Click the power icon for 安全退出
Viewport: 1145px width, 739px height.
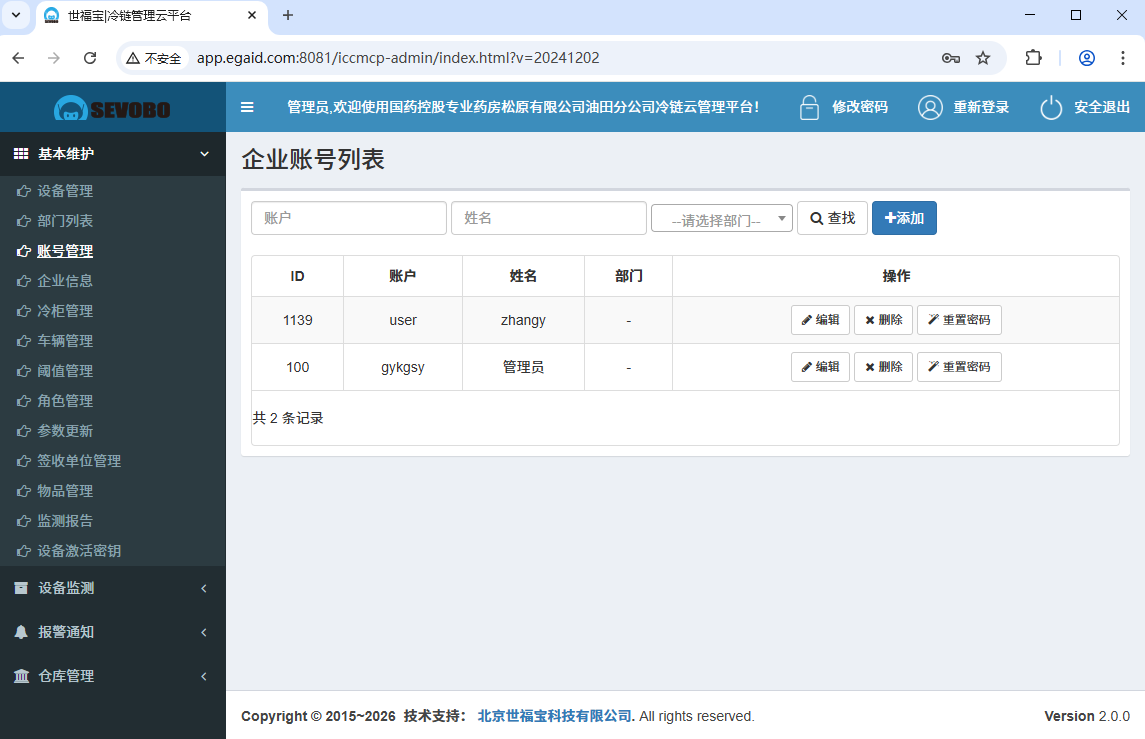pos(1050,107)
